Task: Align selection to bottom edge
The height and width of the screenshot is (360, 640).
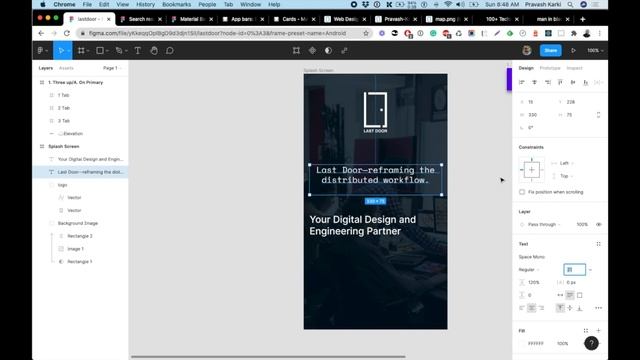Action: (586, 82)
